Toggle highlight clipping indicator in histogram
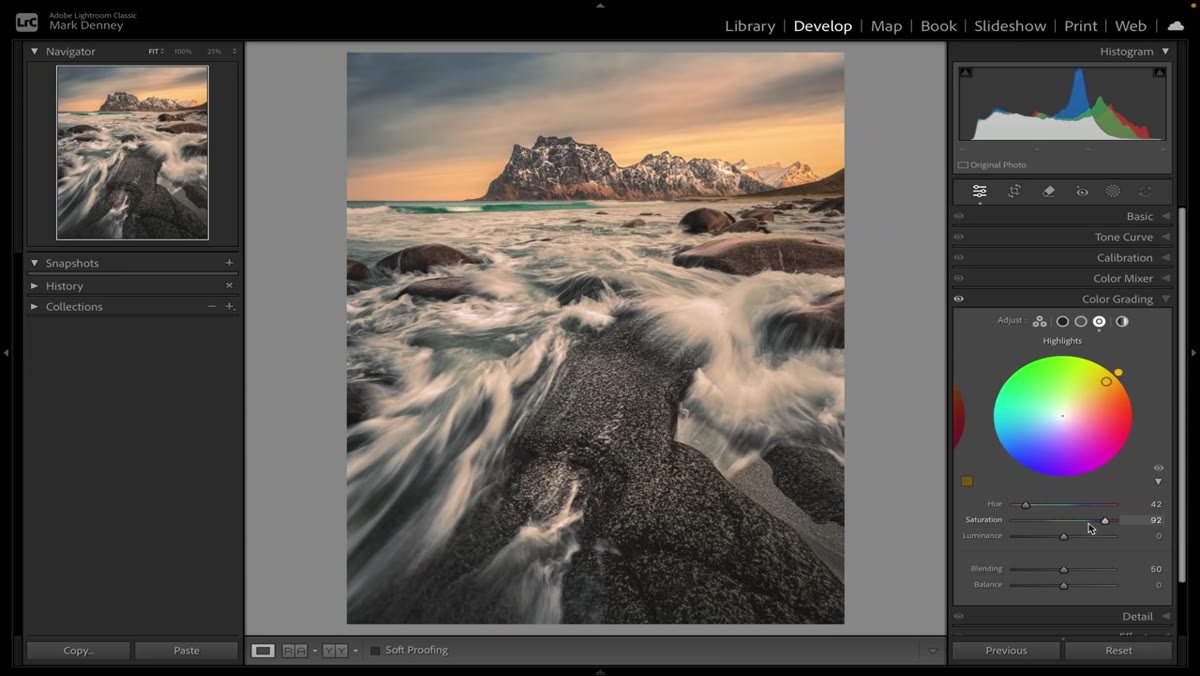1200x676 pixels. [1159, 72]
